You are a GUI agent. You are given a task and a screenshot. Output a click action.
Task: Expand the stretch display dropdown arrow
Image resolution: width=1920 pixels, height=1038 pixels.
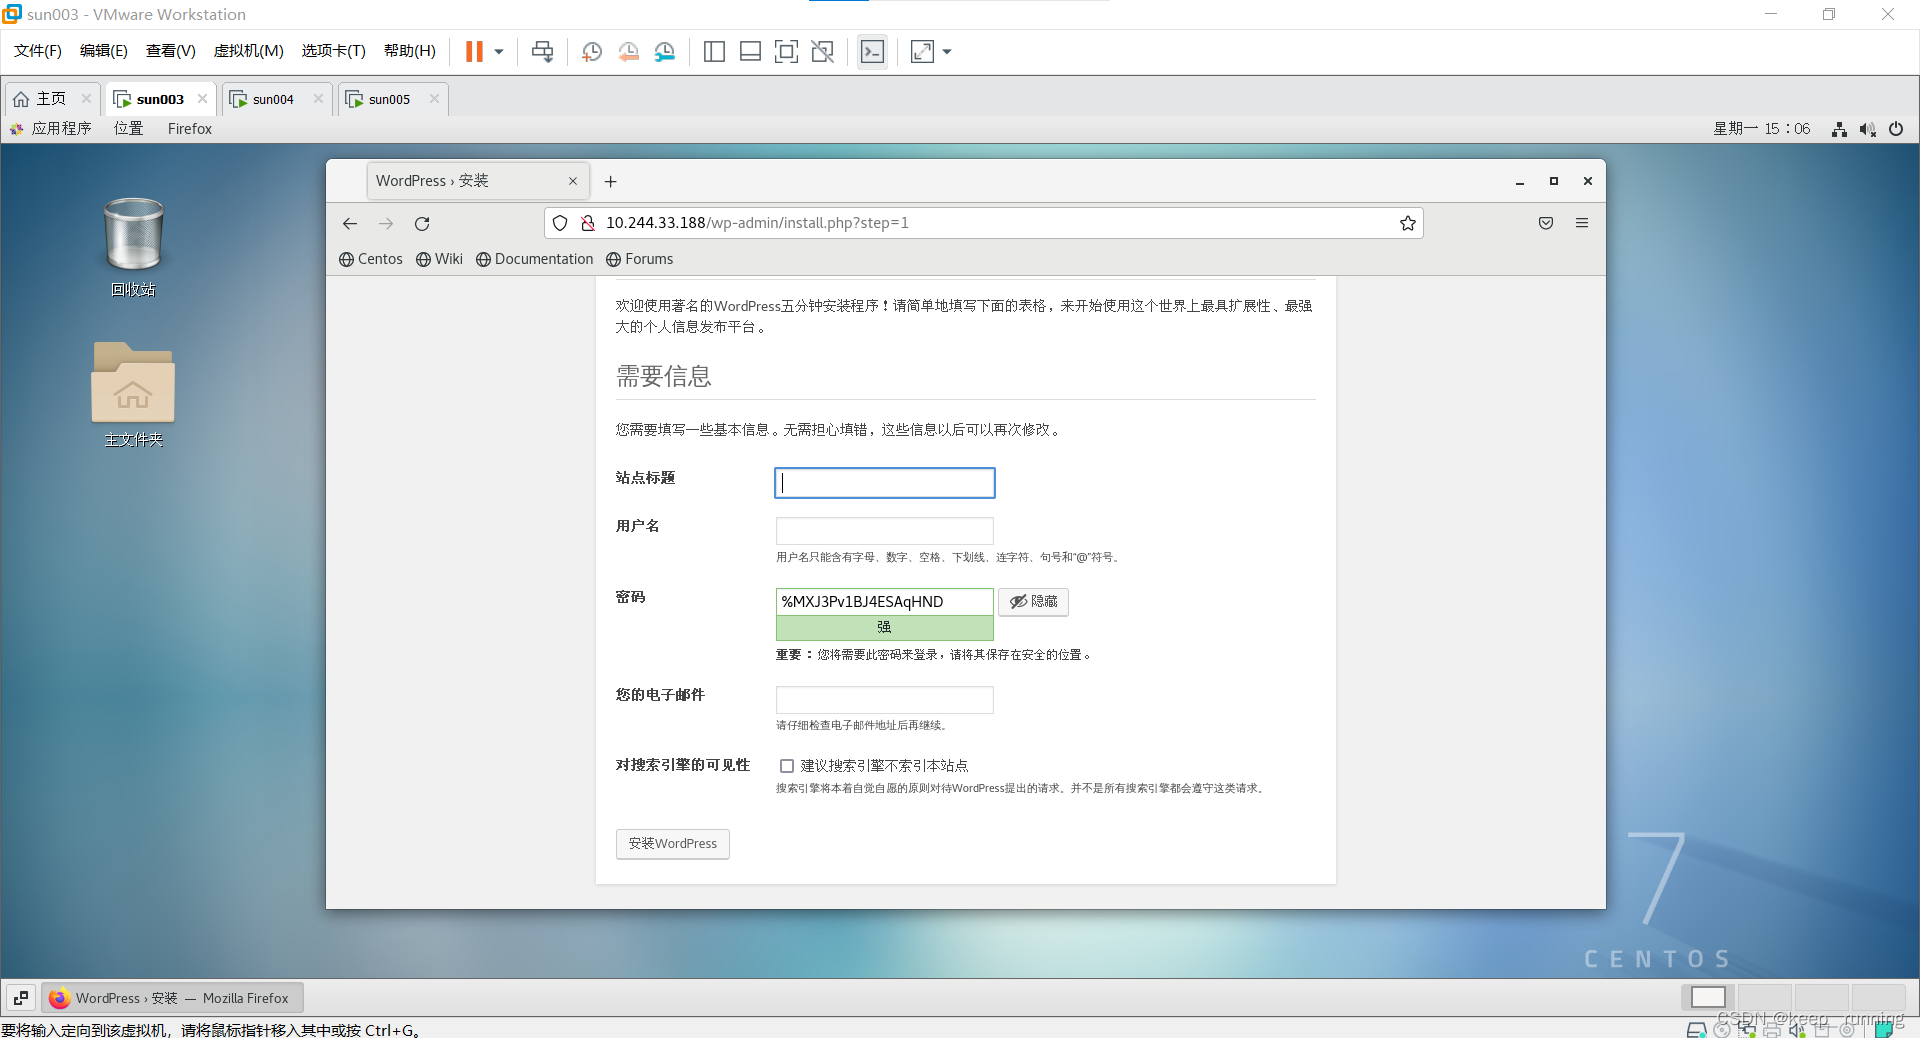(x=947, y=51)
